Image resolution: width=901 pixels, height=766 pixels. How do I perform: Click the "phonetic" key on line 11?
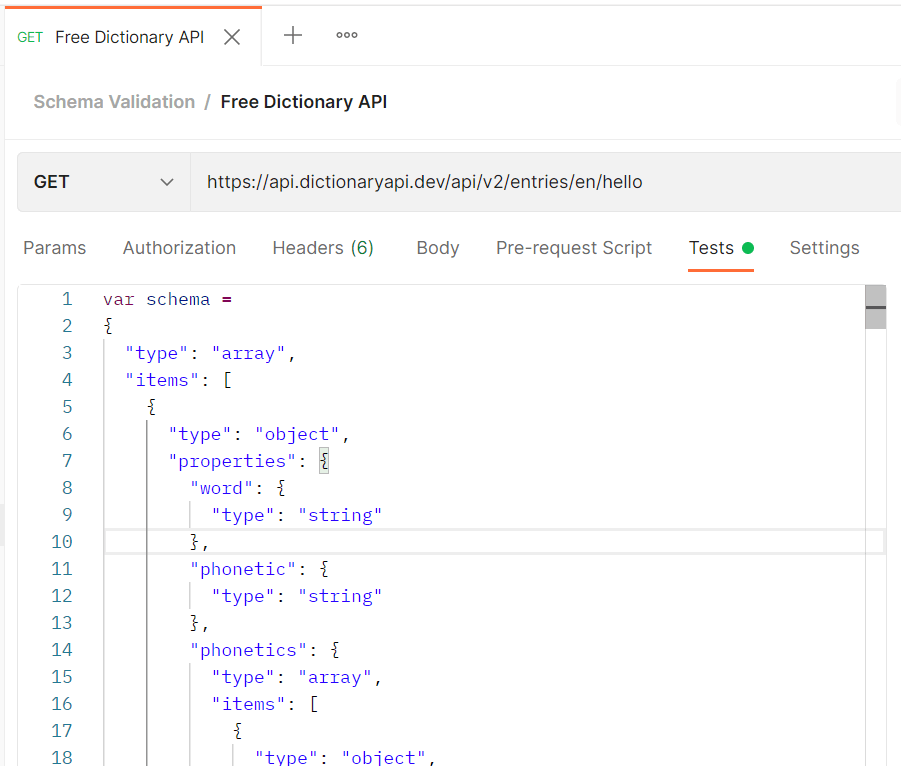point(243,569)
